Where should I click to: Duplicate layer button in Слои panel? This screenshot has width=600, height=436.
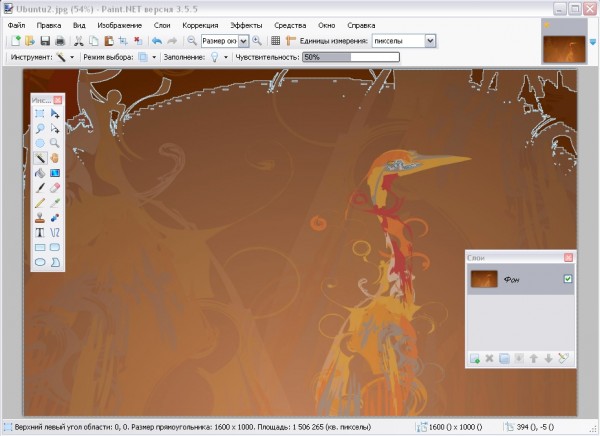pos(504,359)
